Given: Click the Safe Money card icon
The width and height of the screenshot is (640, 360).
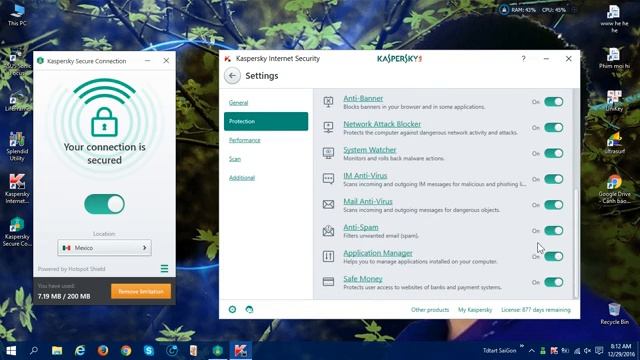Looking at the screenshot, I should pyautogui.click(x=329, y=282).
